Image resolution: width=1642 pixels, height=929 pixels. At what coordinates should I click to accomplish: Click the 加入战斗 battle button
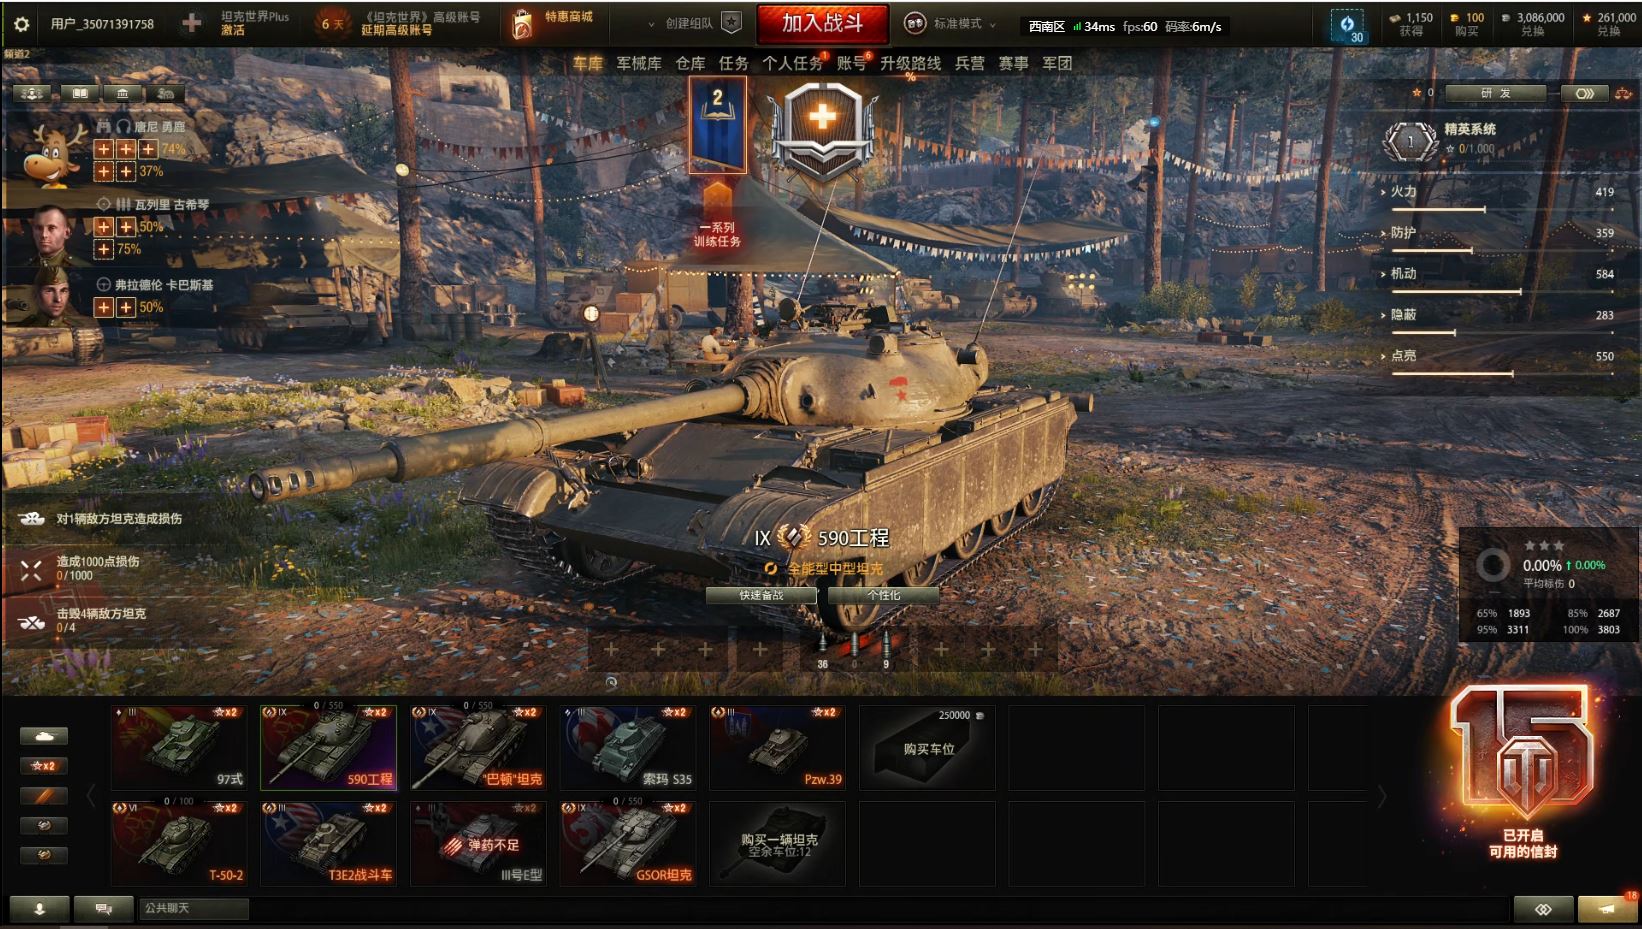(822, 23)
